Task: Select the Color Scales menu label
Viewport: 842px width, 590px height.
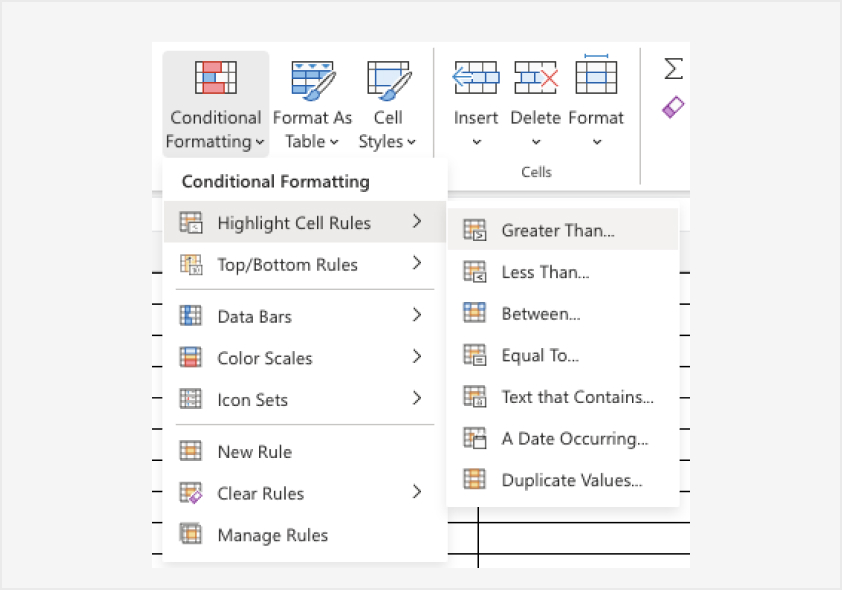Action: (x=265, y=358)
